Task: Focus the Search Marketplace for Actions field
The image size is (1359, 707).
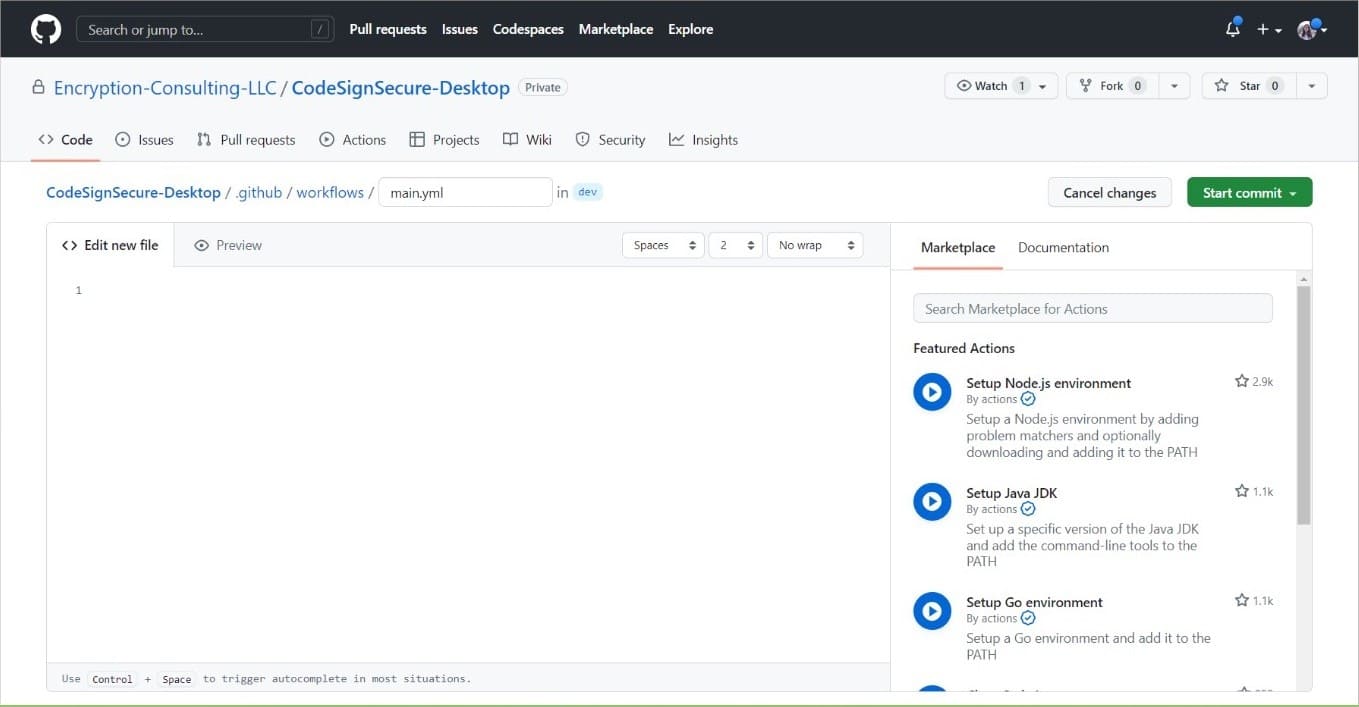Action: (1092, 308)
